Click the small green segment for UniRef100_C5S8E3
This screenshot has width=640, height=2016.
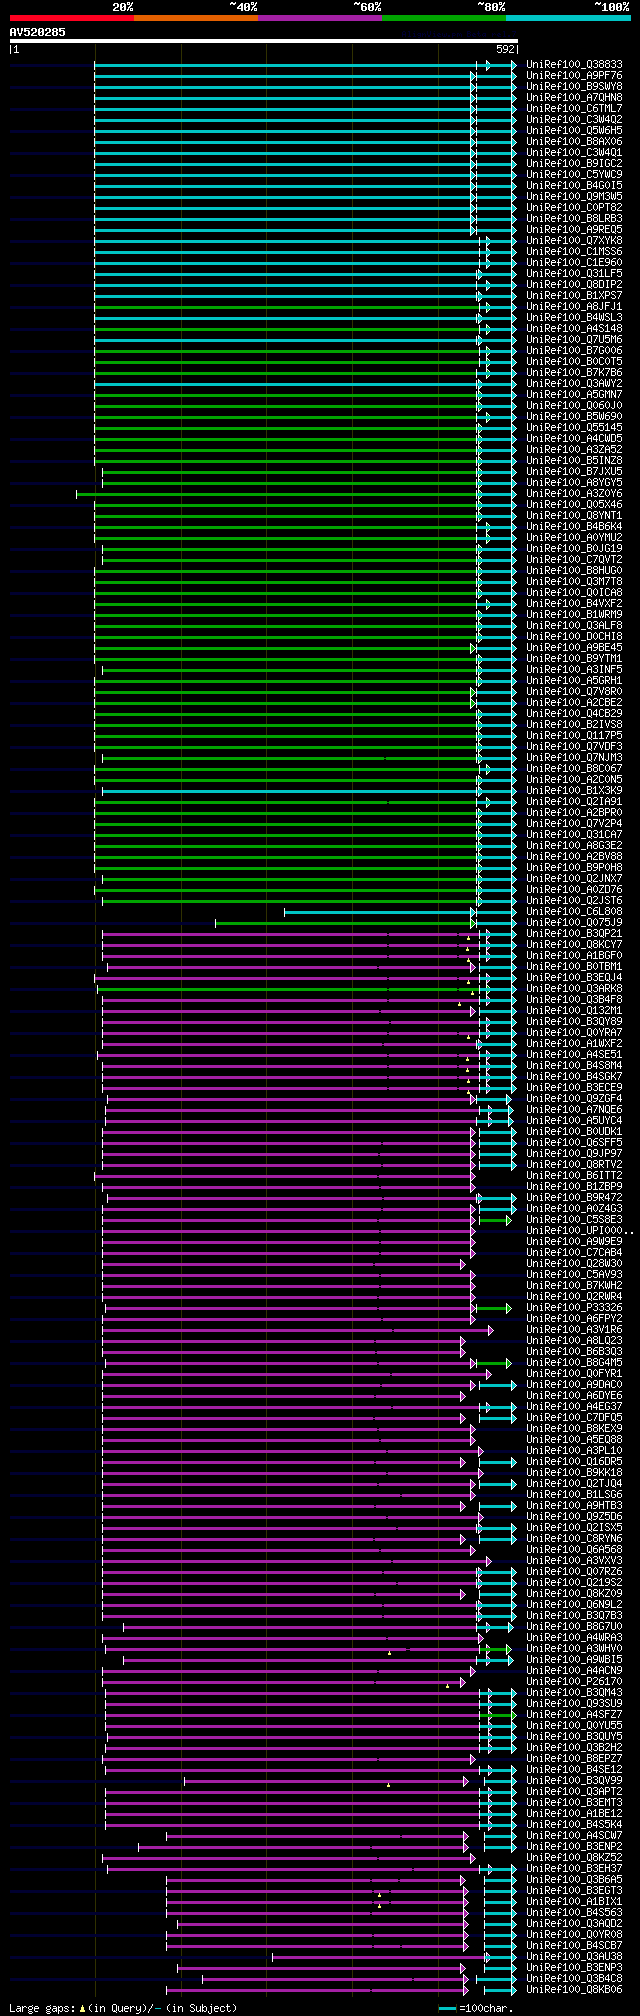click(x=494, y=1220)
